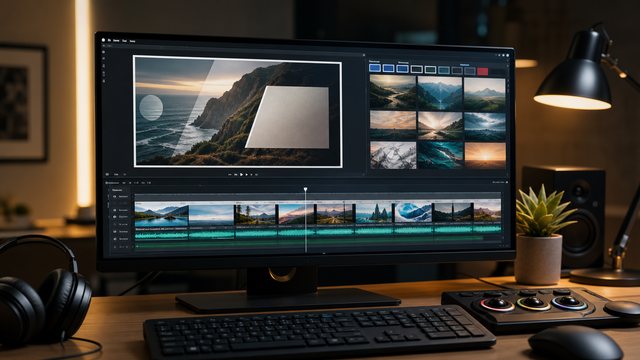Screen dimensions: 640x360
Task: Select the pale sky over water timeline clip
Action: (211, 215)
